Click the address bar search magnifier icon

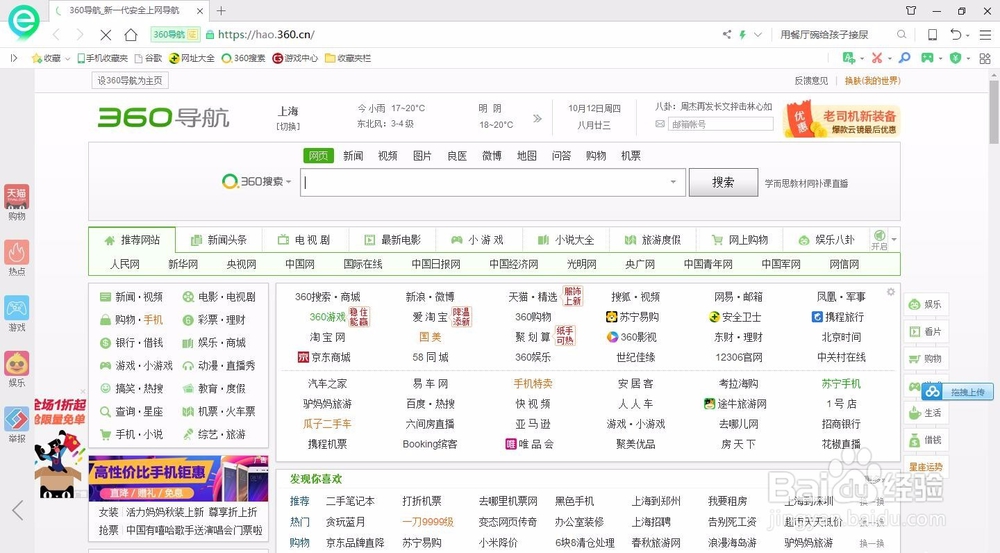coord(901,34)
